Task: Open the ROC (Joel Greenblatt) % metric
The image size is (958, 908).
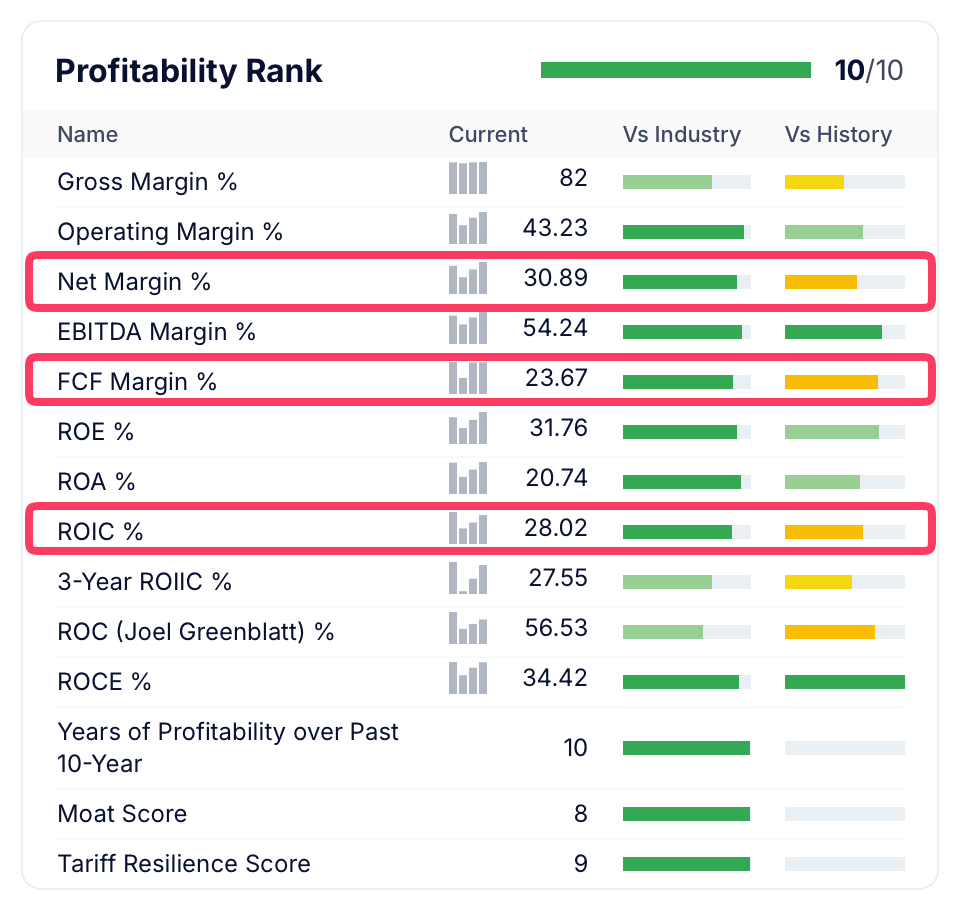Action: 196,632
